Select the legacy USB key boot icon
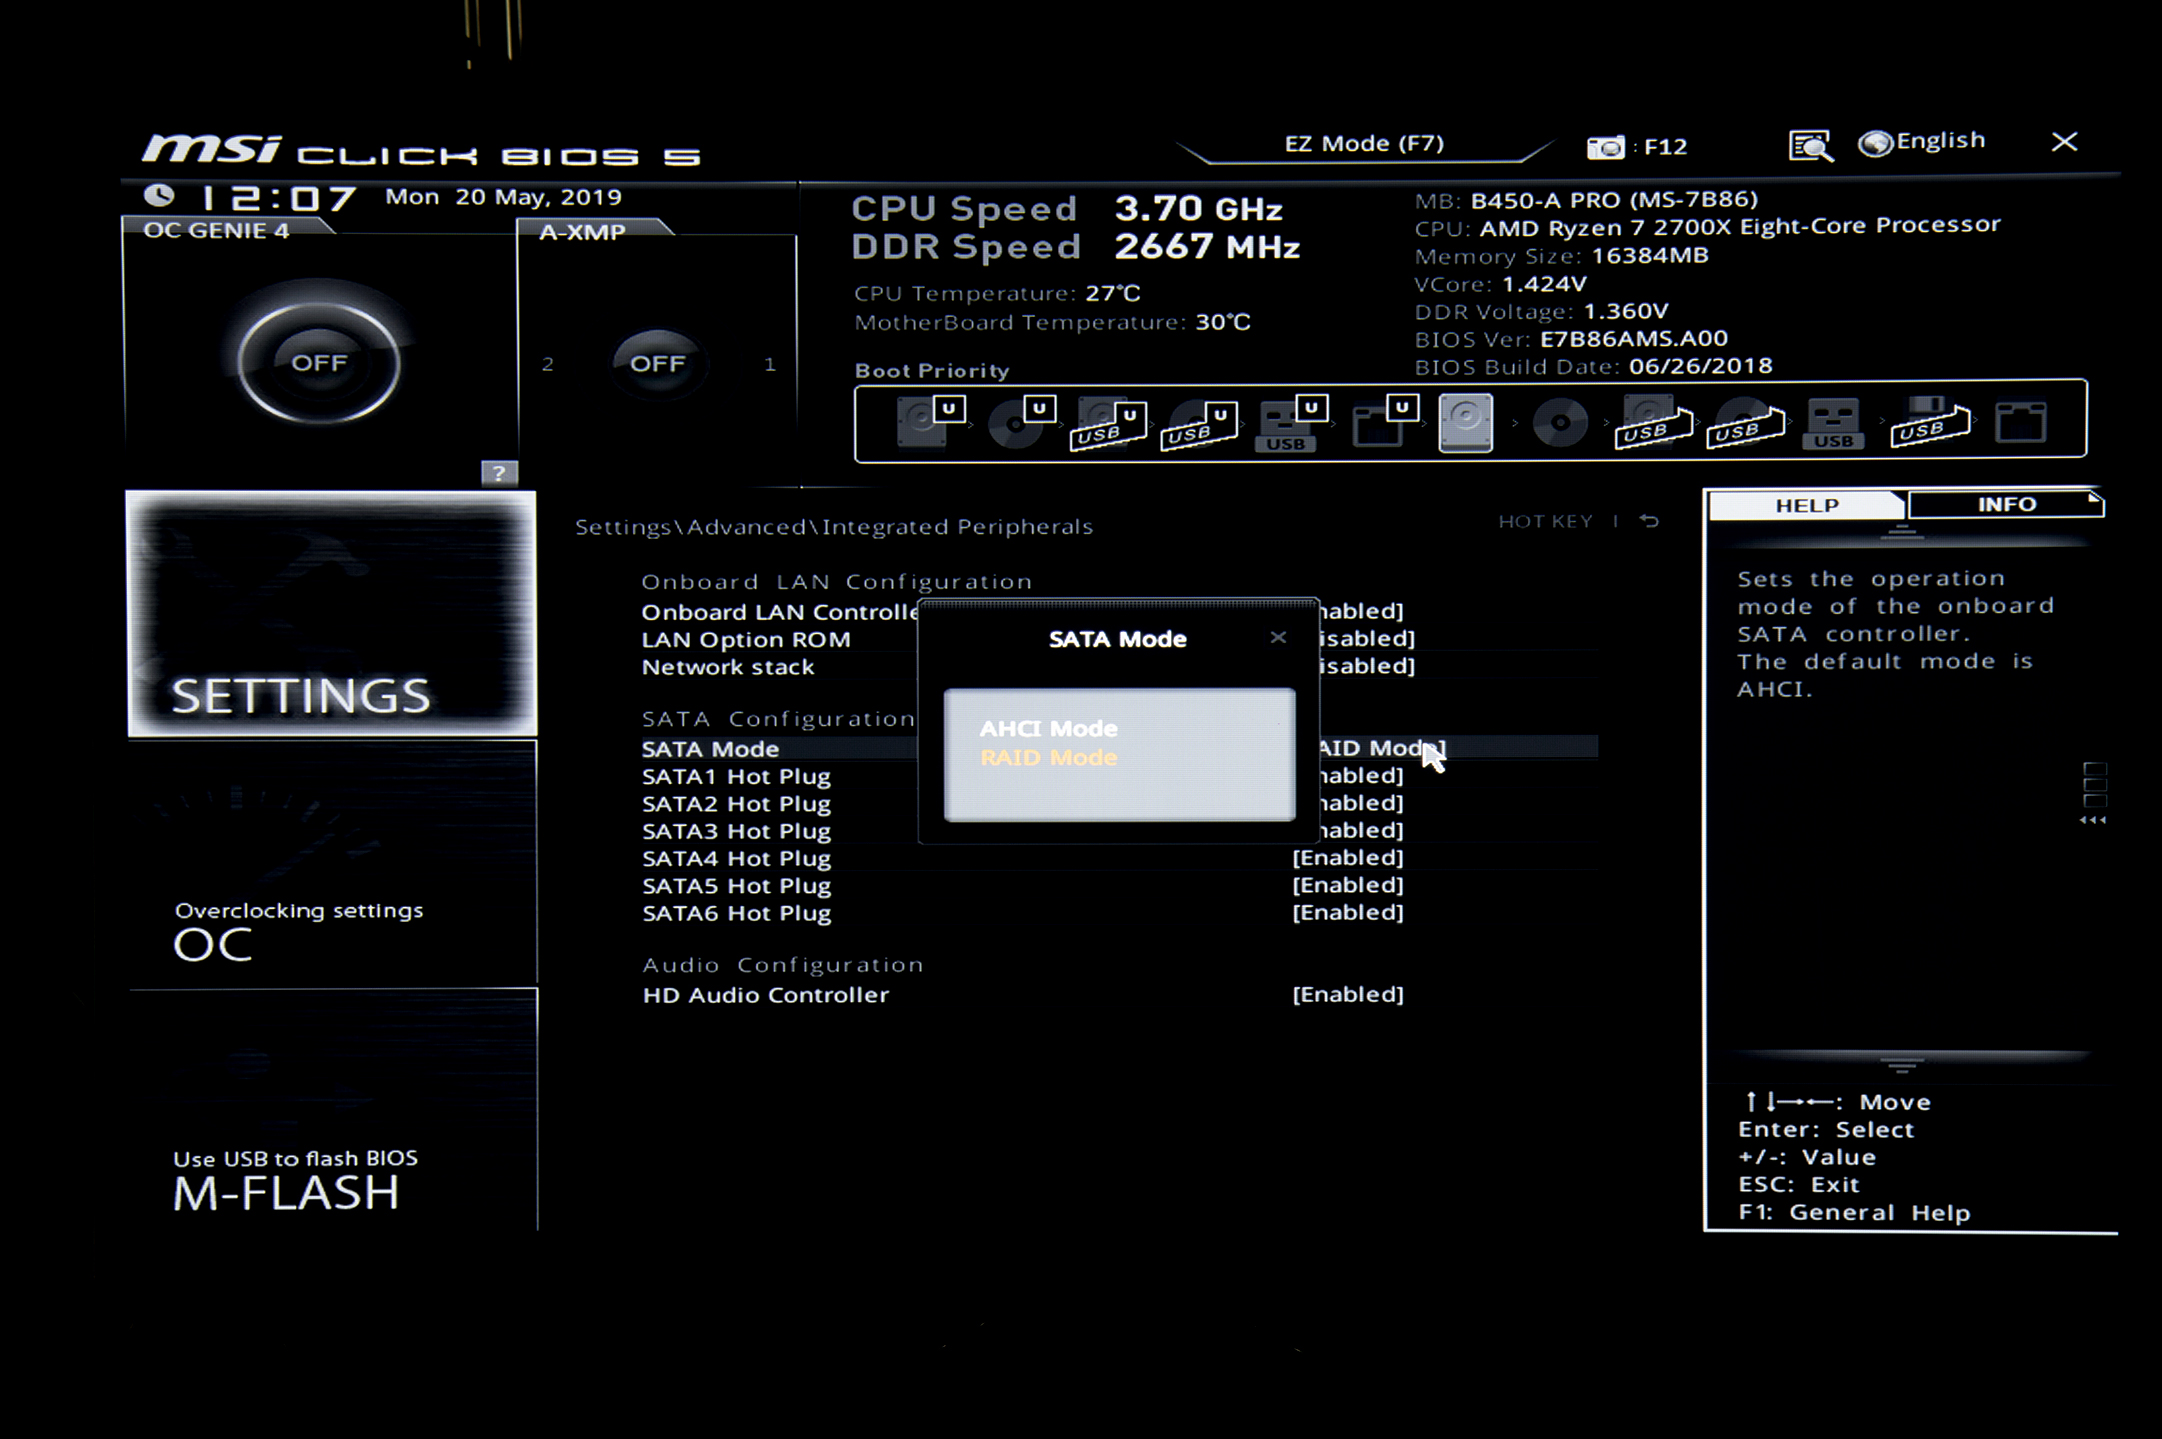The image size is (2162, 1439). pyautogui.click(x=1834, y=424)
